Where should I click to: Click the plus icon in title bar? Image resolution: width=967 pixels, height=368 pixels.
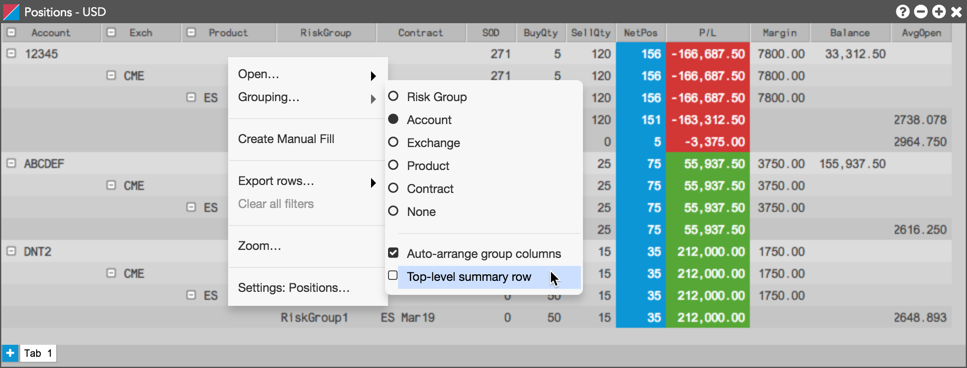tap(938, 11)
